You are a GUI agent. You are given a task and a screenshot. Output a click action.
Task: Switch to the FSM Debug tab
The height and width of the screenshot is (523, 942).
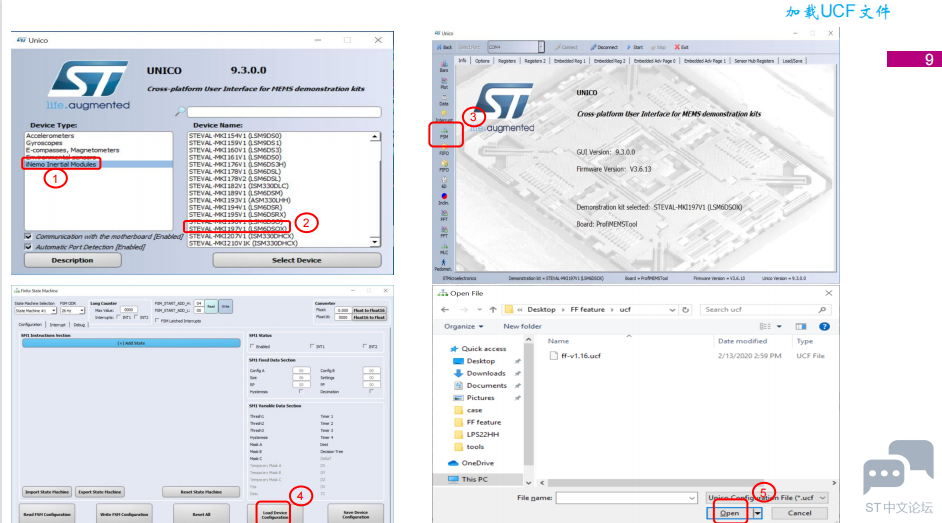point(79,324)
